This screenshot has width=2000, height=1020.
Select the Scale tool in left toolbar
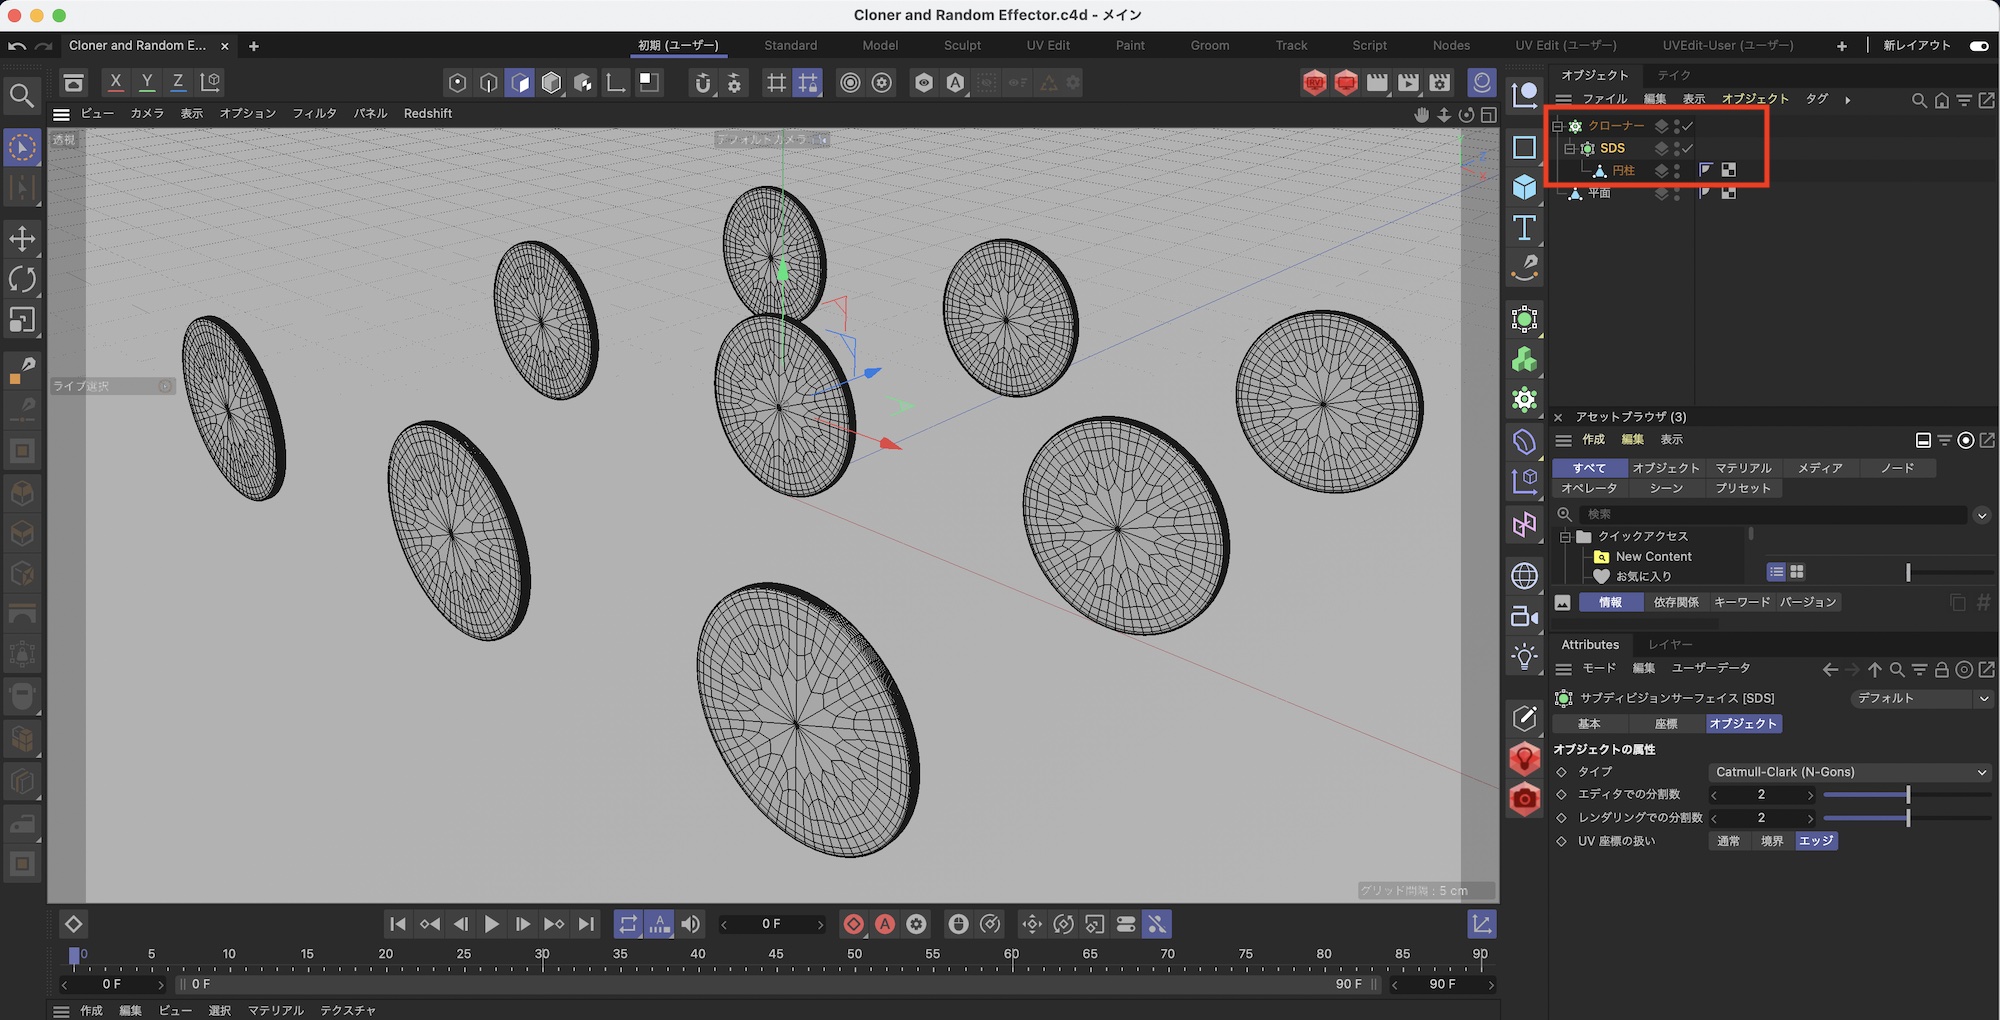(x=22, y=320)
